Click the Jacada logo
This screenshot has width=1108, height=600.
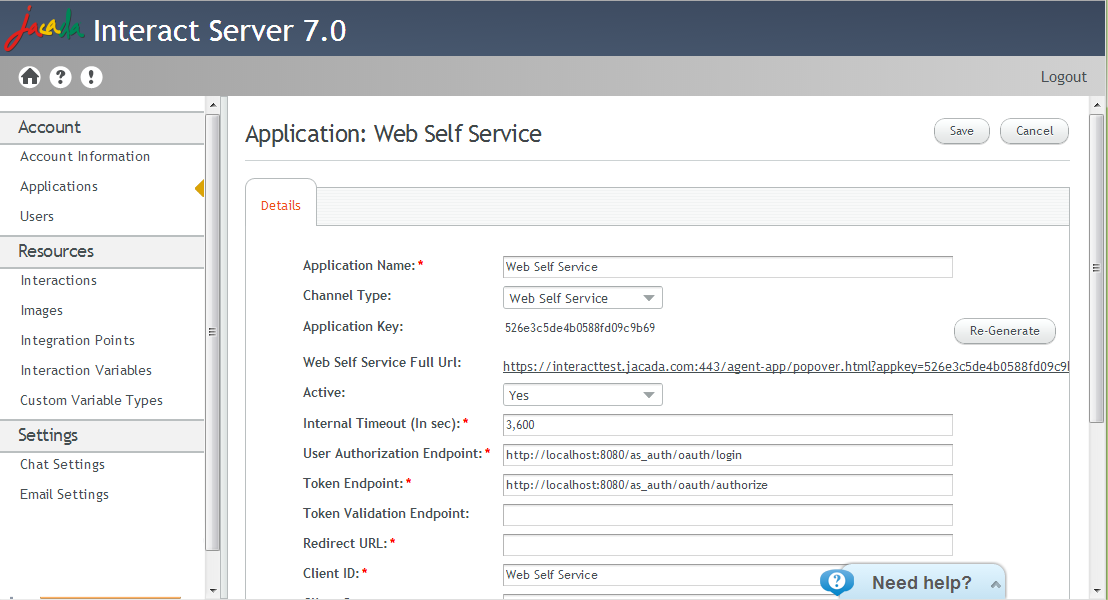43,28
